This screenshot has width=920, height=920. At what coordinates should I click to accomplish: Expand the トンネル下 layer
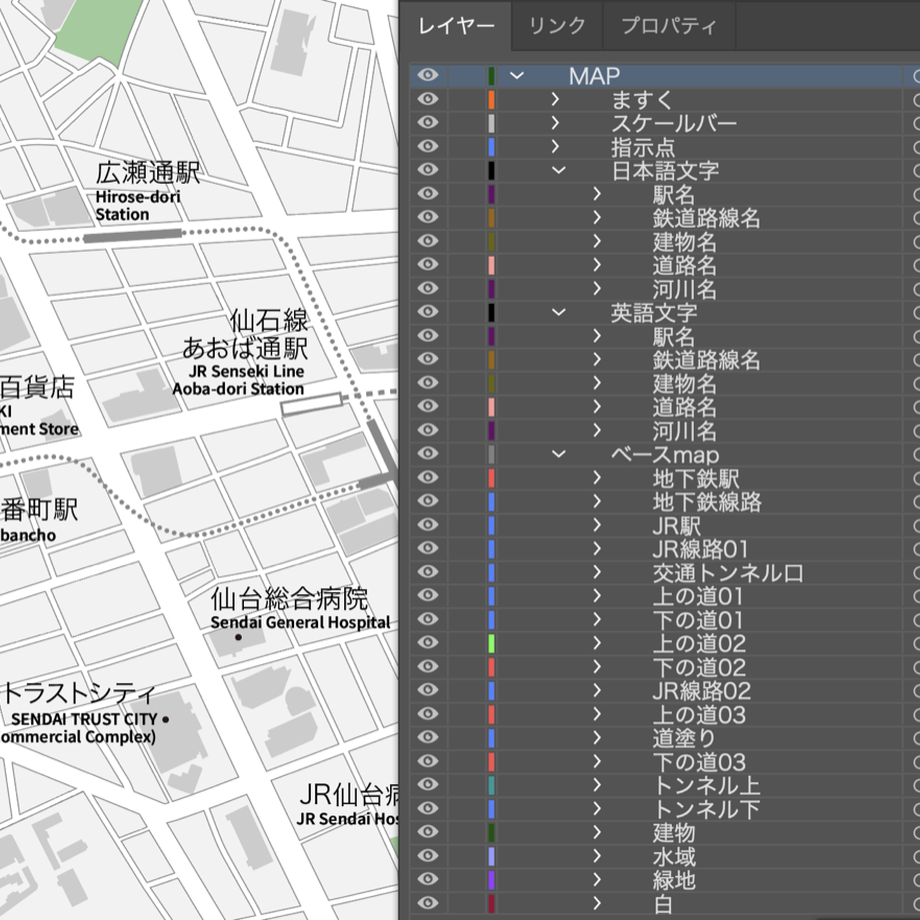(x=597, y=809)
